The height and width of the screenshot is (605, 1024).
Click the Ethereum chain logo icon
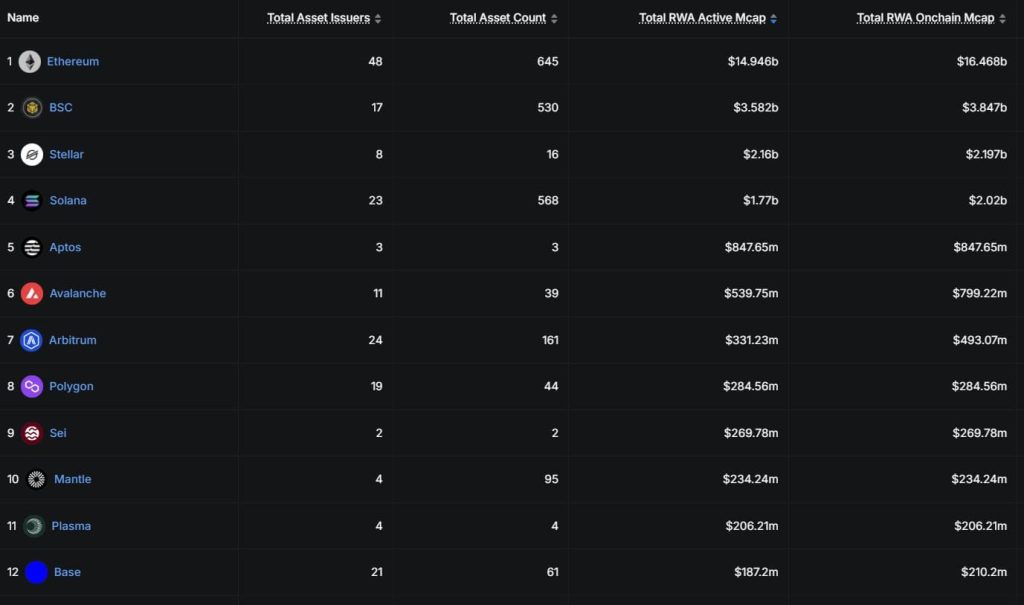(x=29, y=61)
